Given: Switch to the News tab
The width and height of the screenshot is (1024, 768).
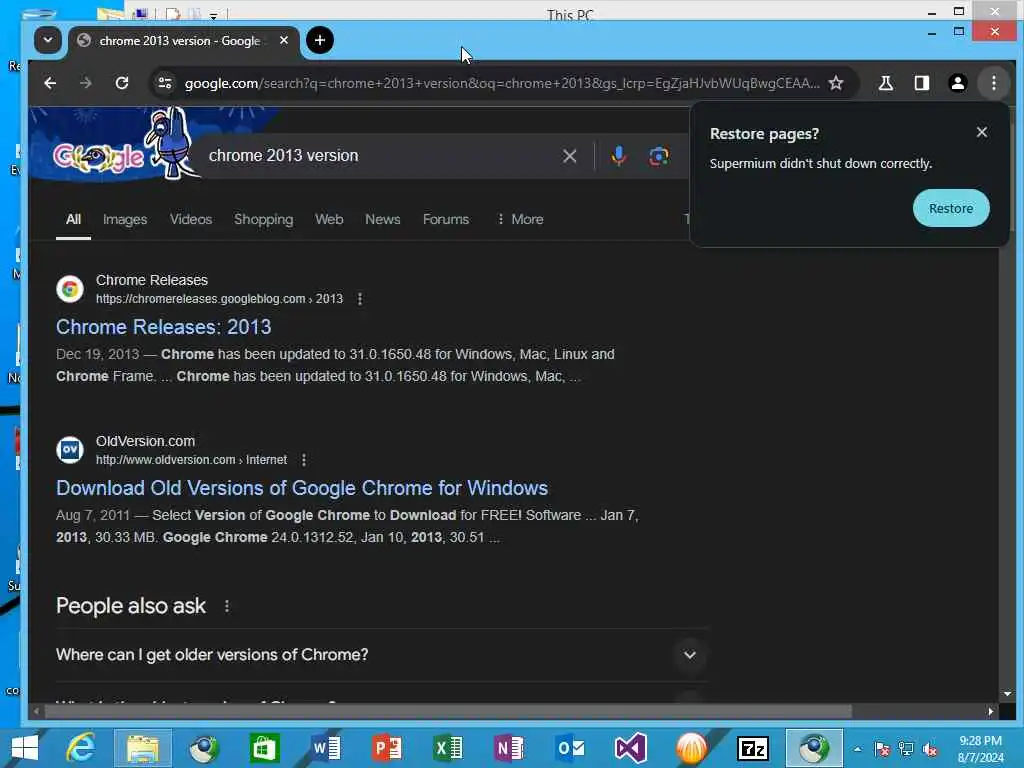Looking at the screenshot, I should (382, 219).
